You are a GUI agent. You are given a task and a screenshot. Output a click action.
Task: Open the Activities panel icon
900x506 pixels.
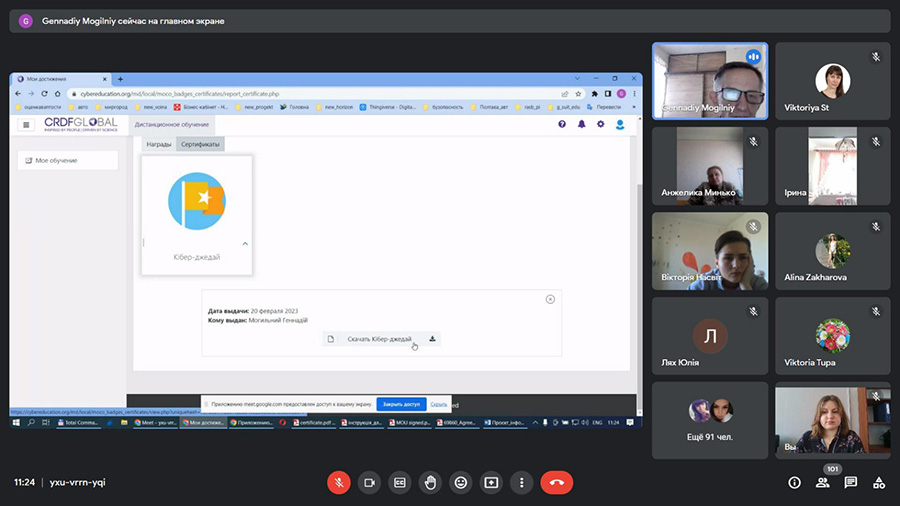click(879, 482)
